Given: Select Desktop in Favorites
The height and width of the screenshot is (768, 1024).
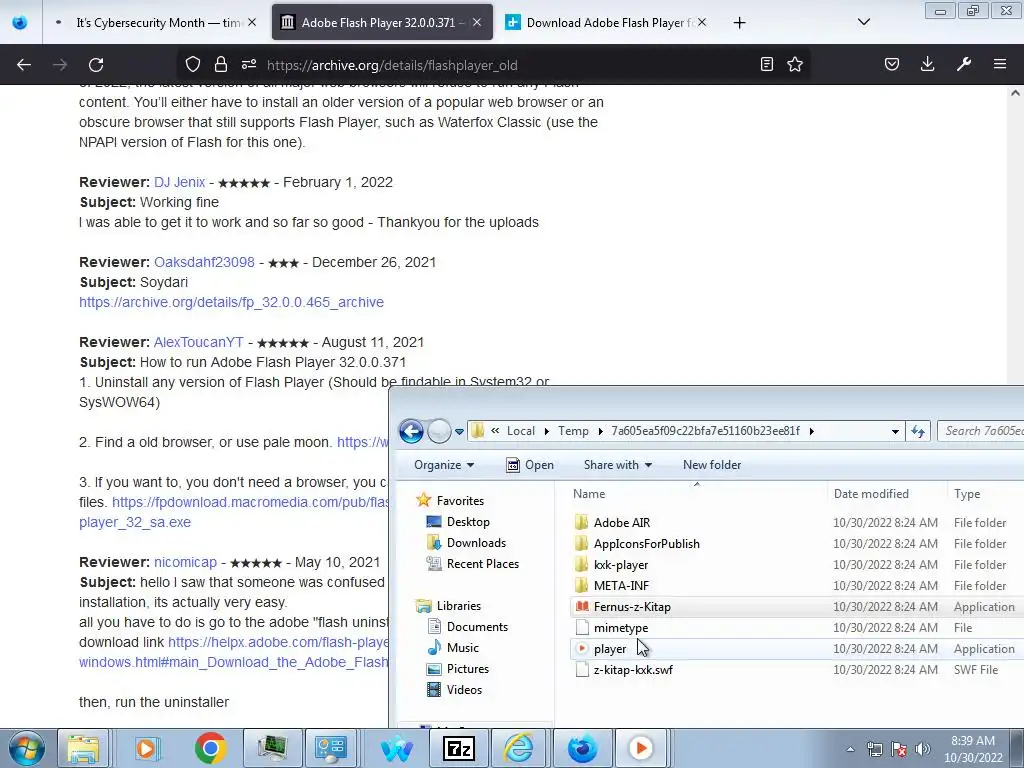Looking at the screenshot, I should pos(468,522).
